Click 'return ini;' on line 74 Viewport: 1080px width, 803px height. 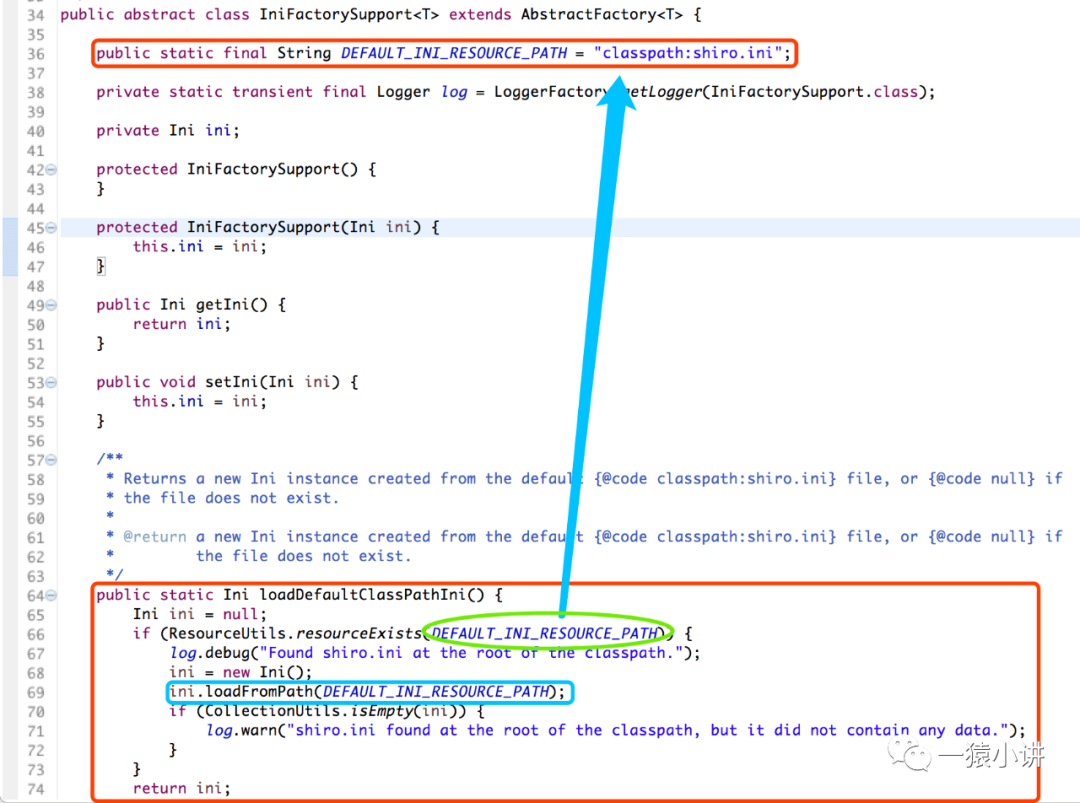pyautogui.click(x=182, y=788)
